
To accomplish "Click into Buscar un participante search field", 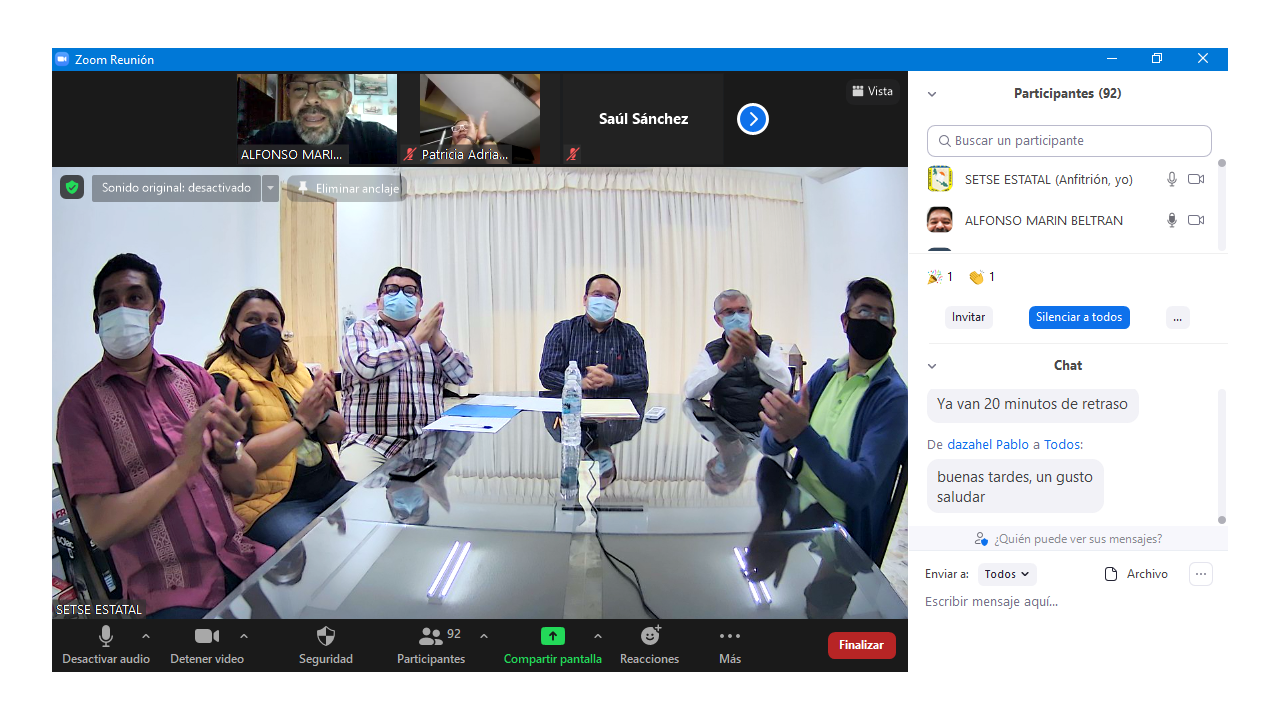I will 1069,141.
